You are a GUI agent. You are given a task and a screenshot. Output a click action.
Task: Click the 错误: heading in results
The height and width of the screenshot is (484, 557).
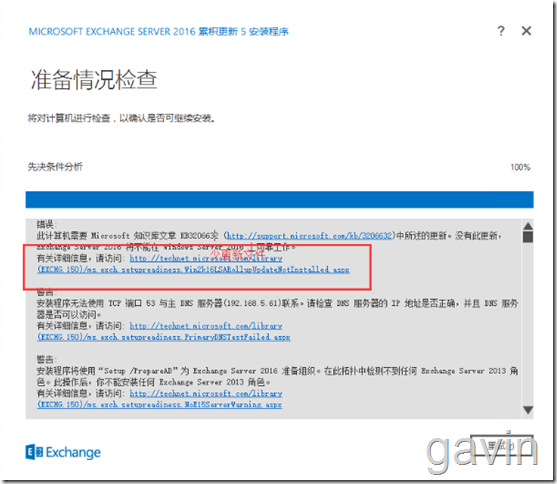(47, 224)
